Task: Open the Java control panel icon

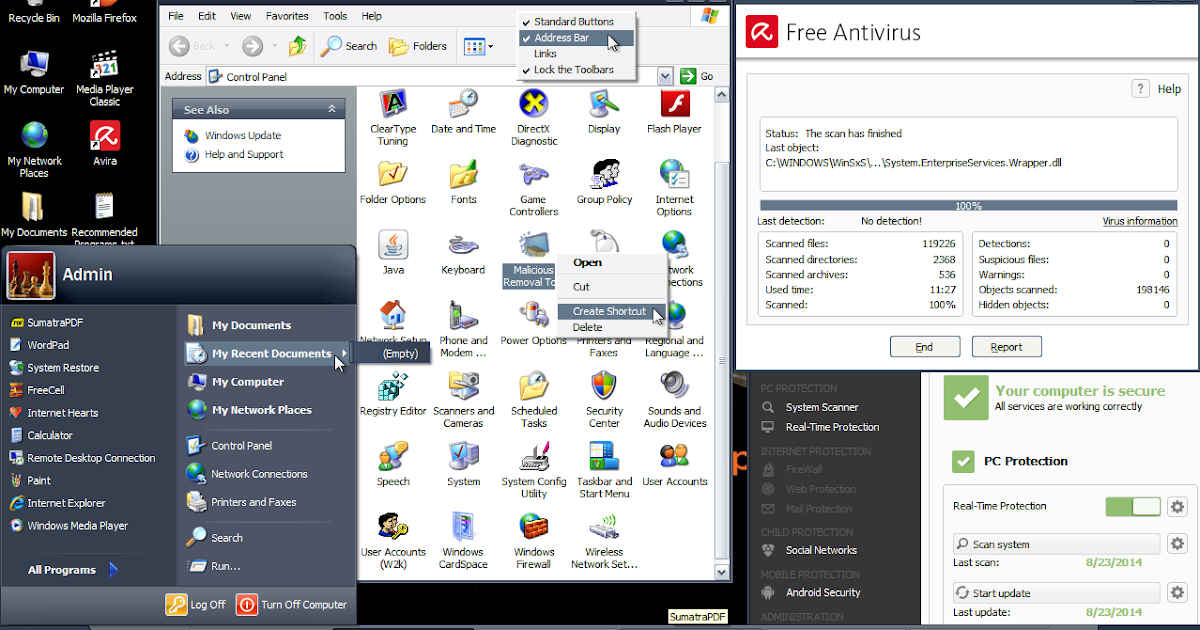Action: point(393,252)
